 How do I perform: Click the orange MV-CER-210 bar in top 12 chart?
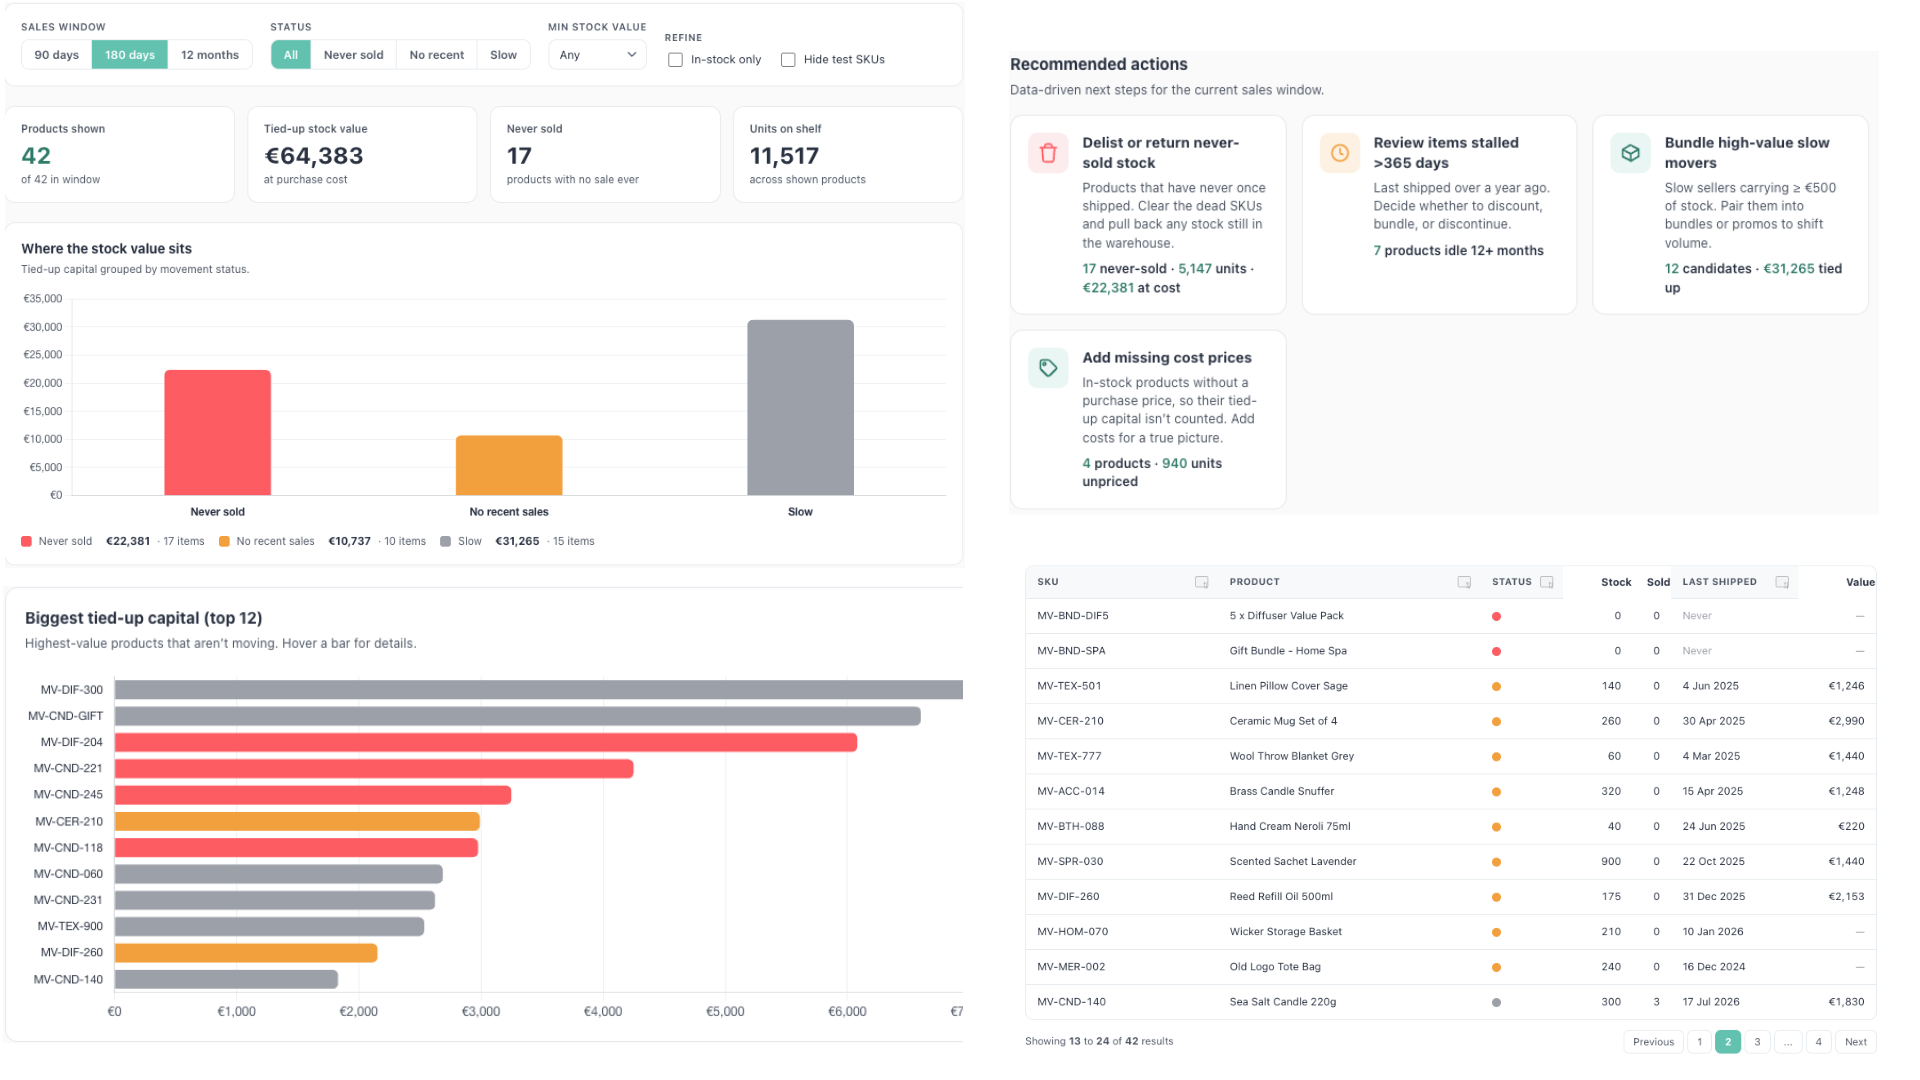[x=297, y=821]
